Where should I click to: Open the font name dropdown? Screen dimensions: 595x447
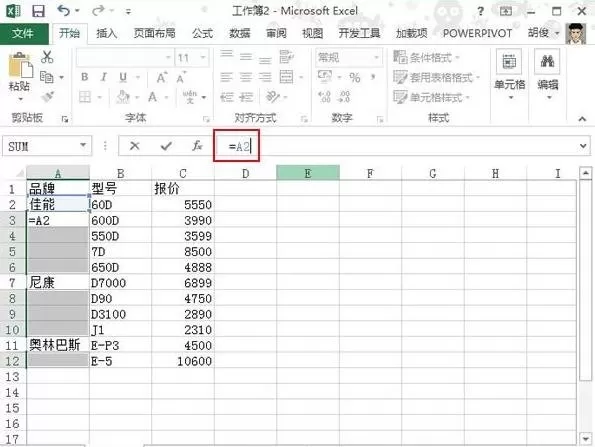pos(168,58)
